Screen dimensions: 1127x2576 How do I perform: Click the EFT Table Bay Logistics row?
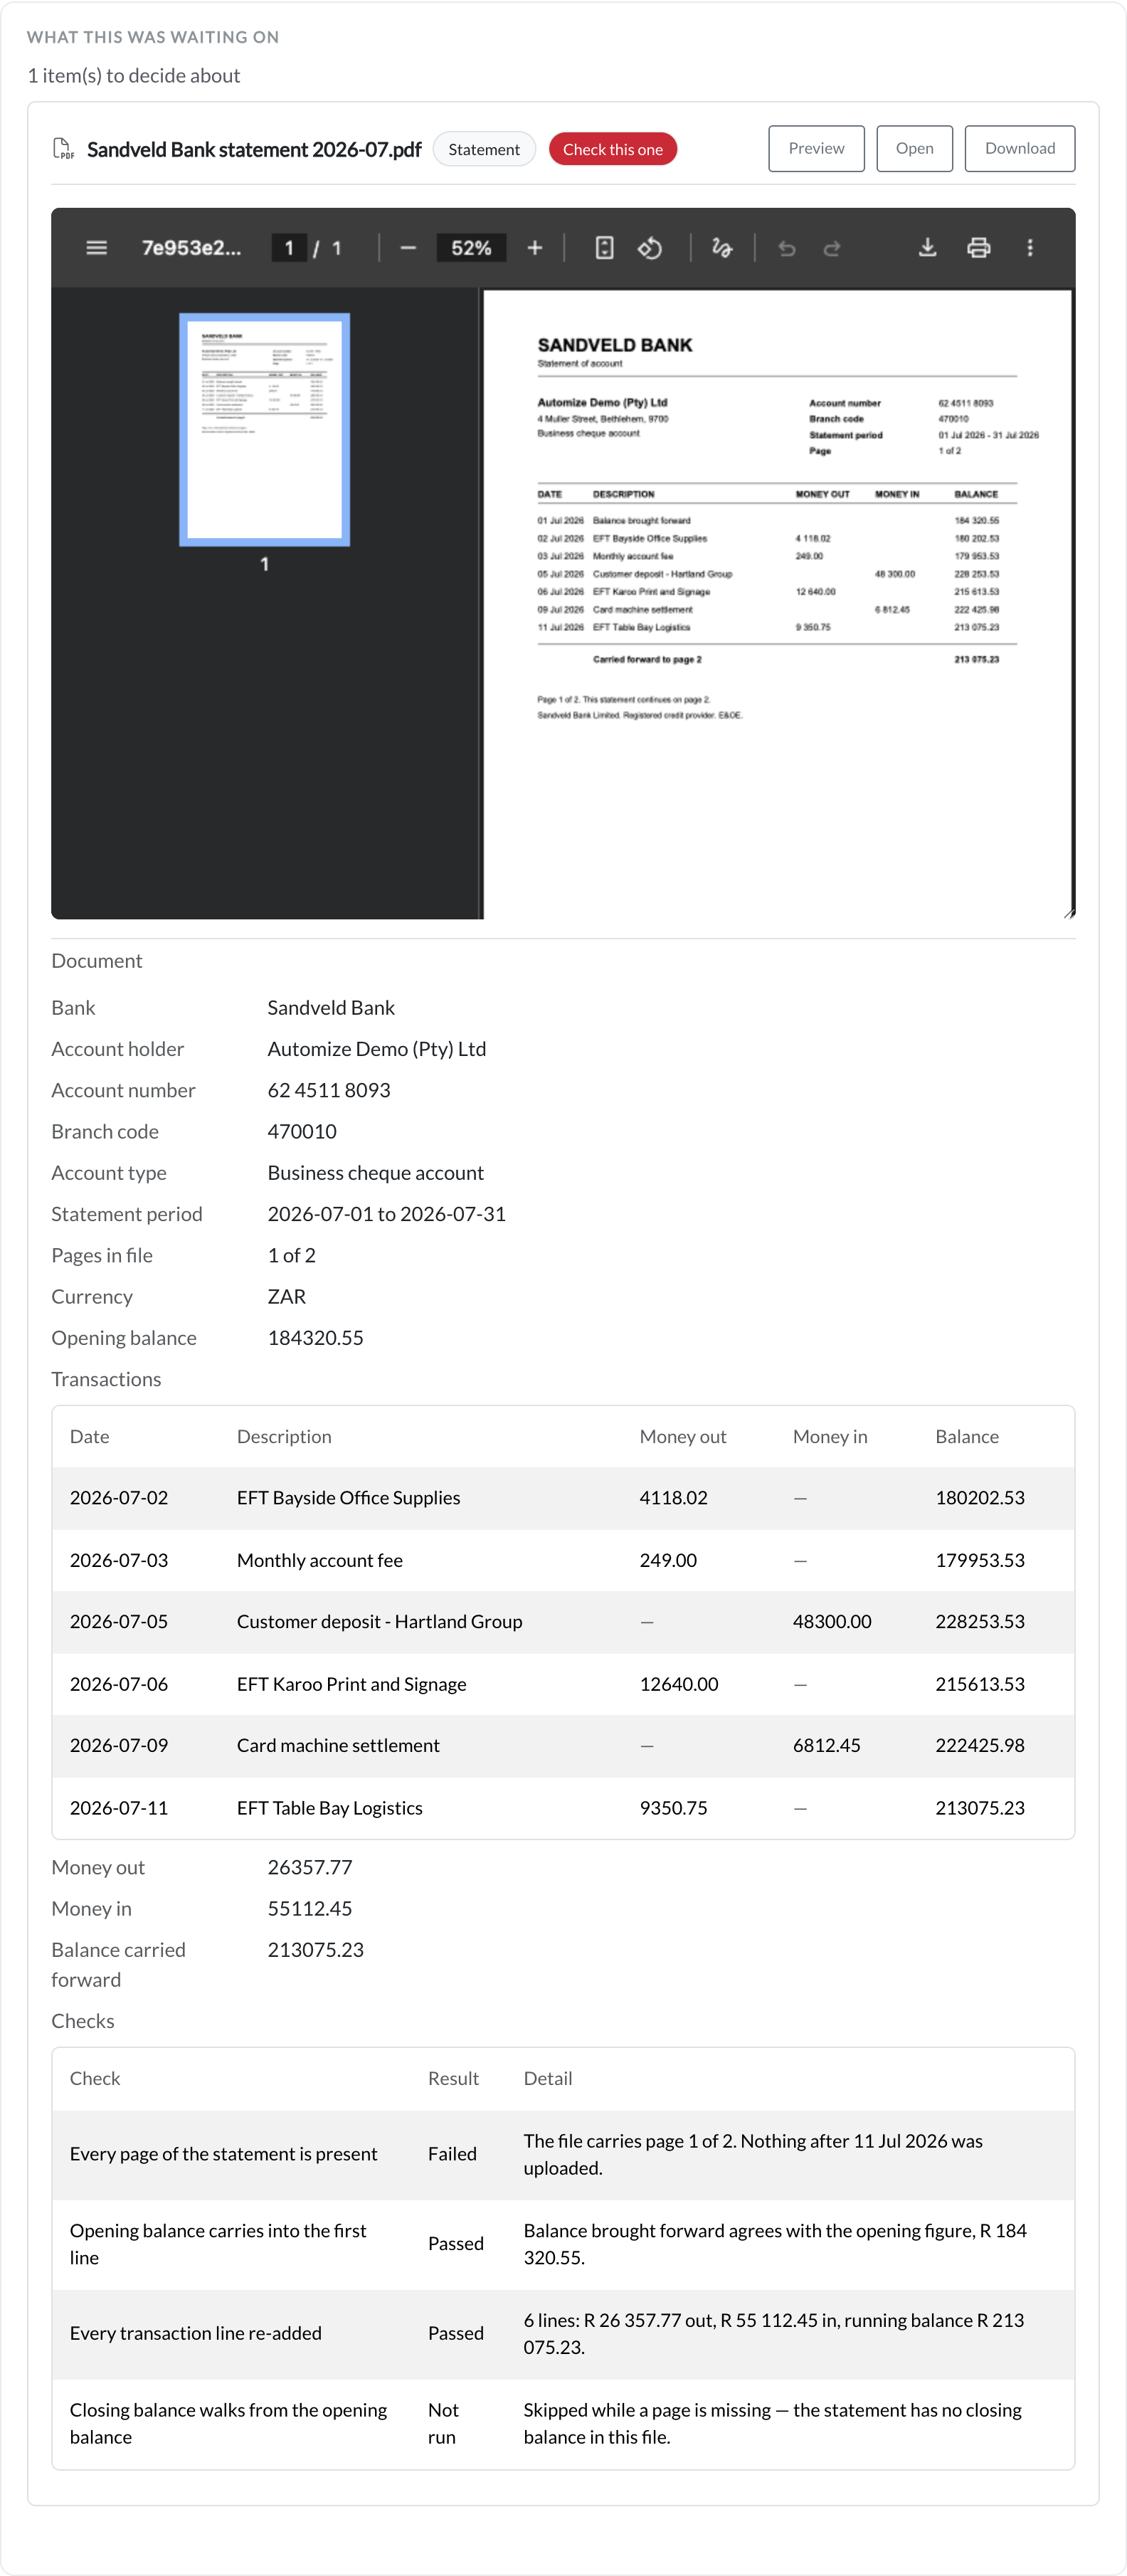pos(563,1808)
